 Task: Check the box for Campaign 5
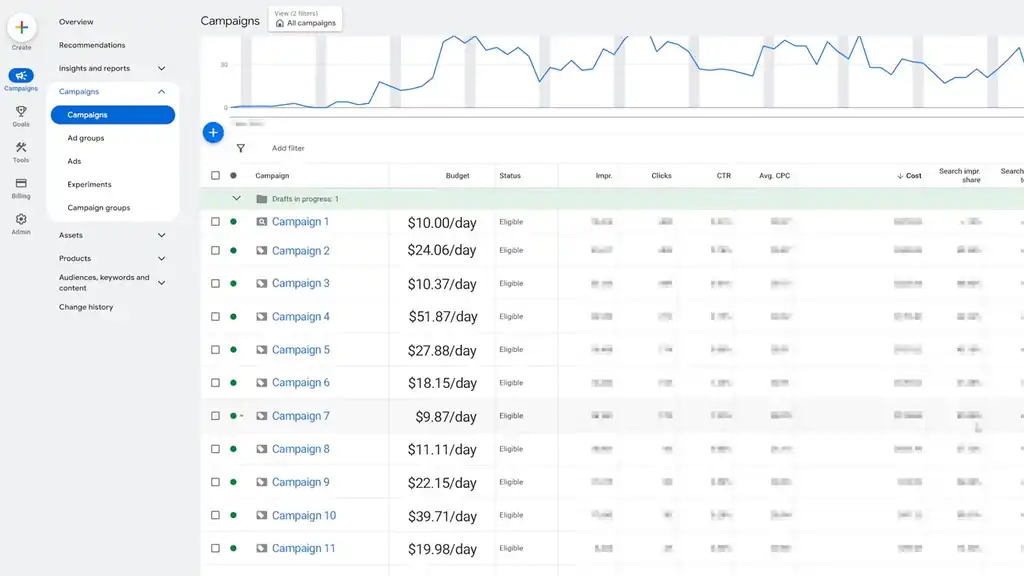[216, 349]
